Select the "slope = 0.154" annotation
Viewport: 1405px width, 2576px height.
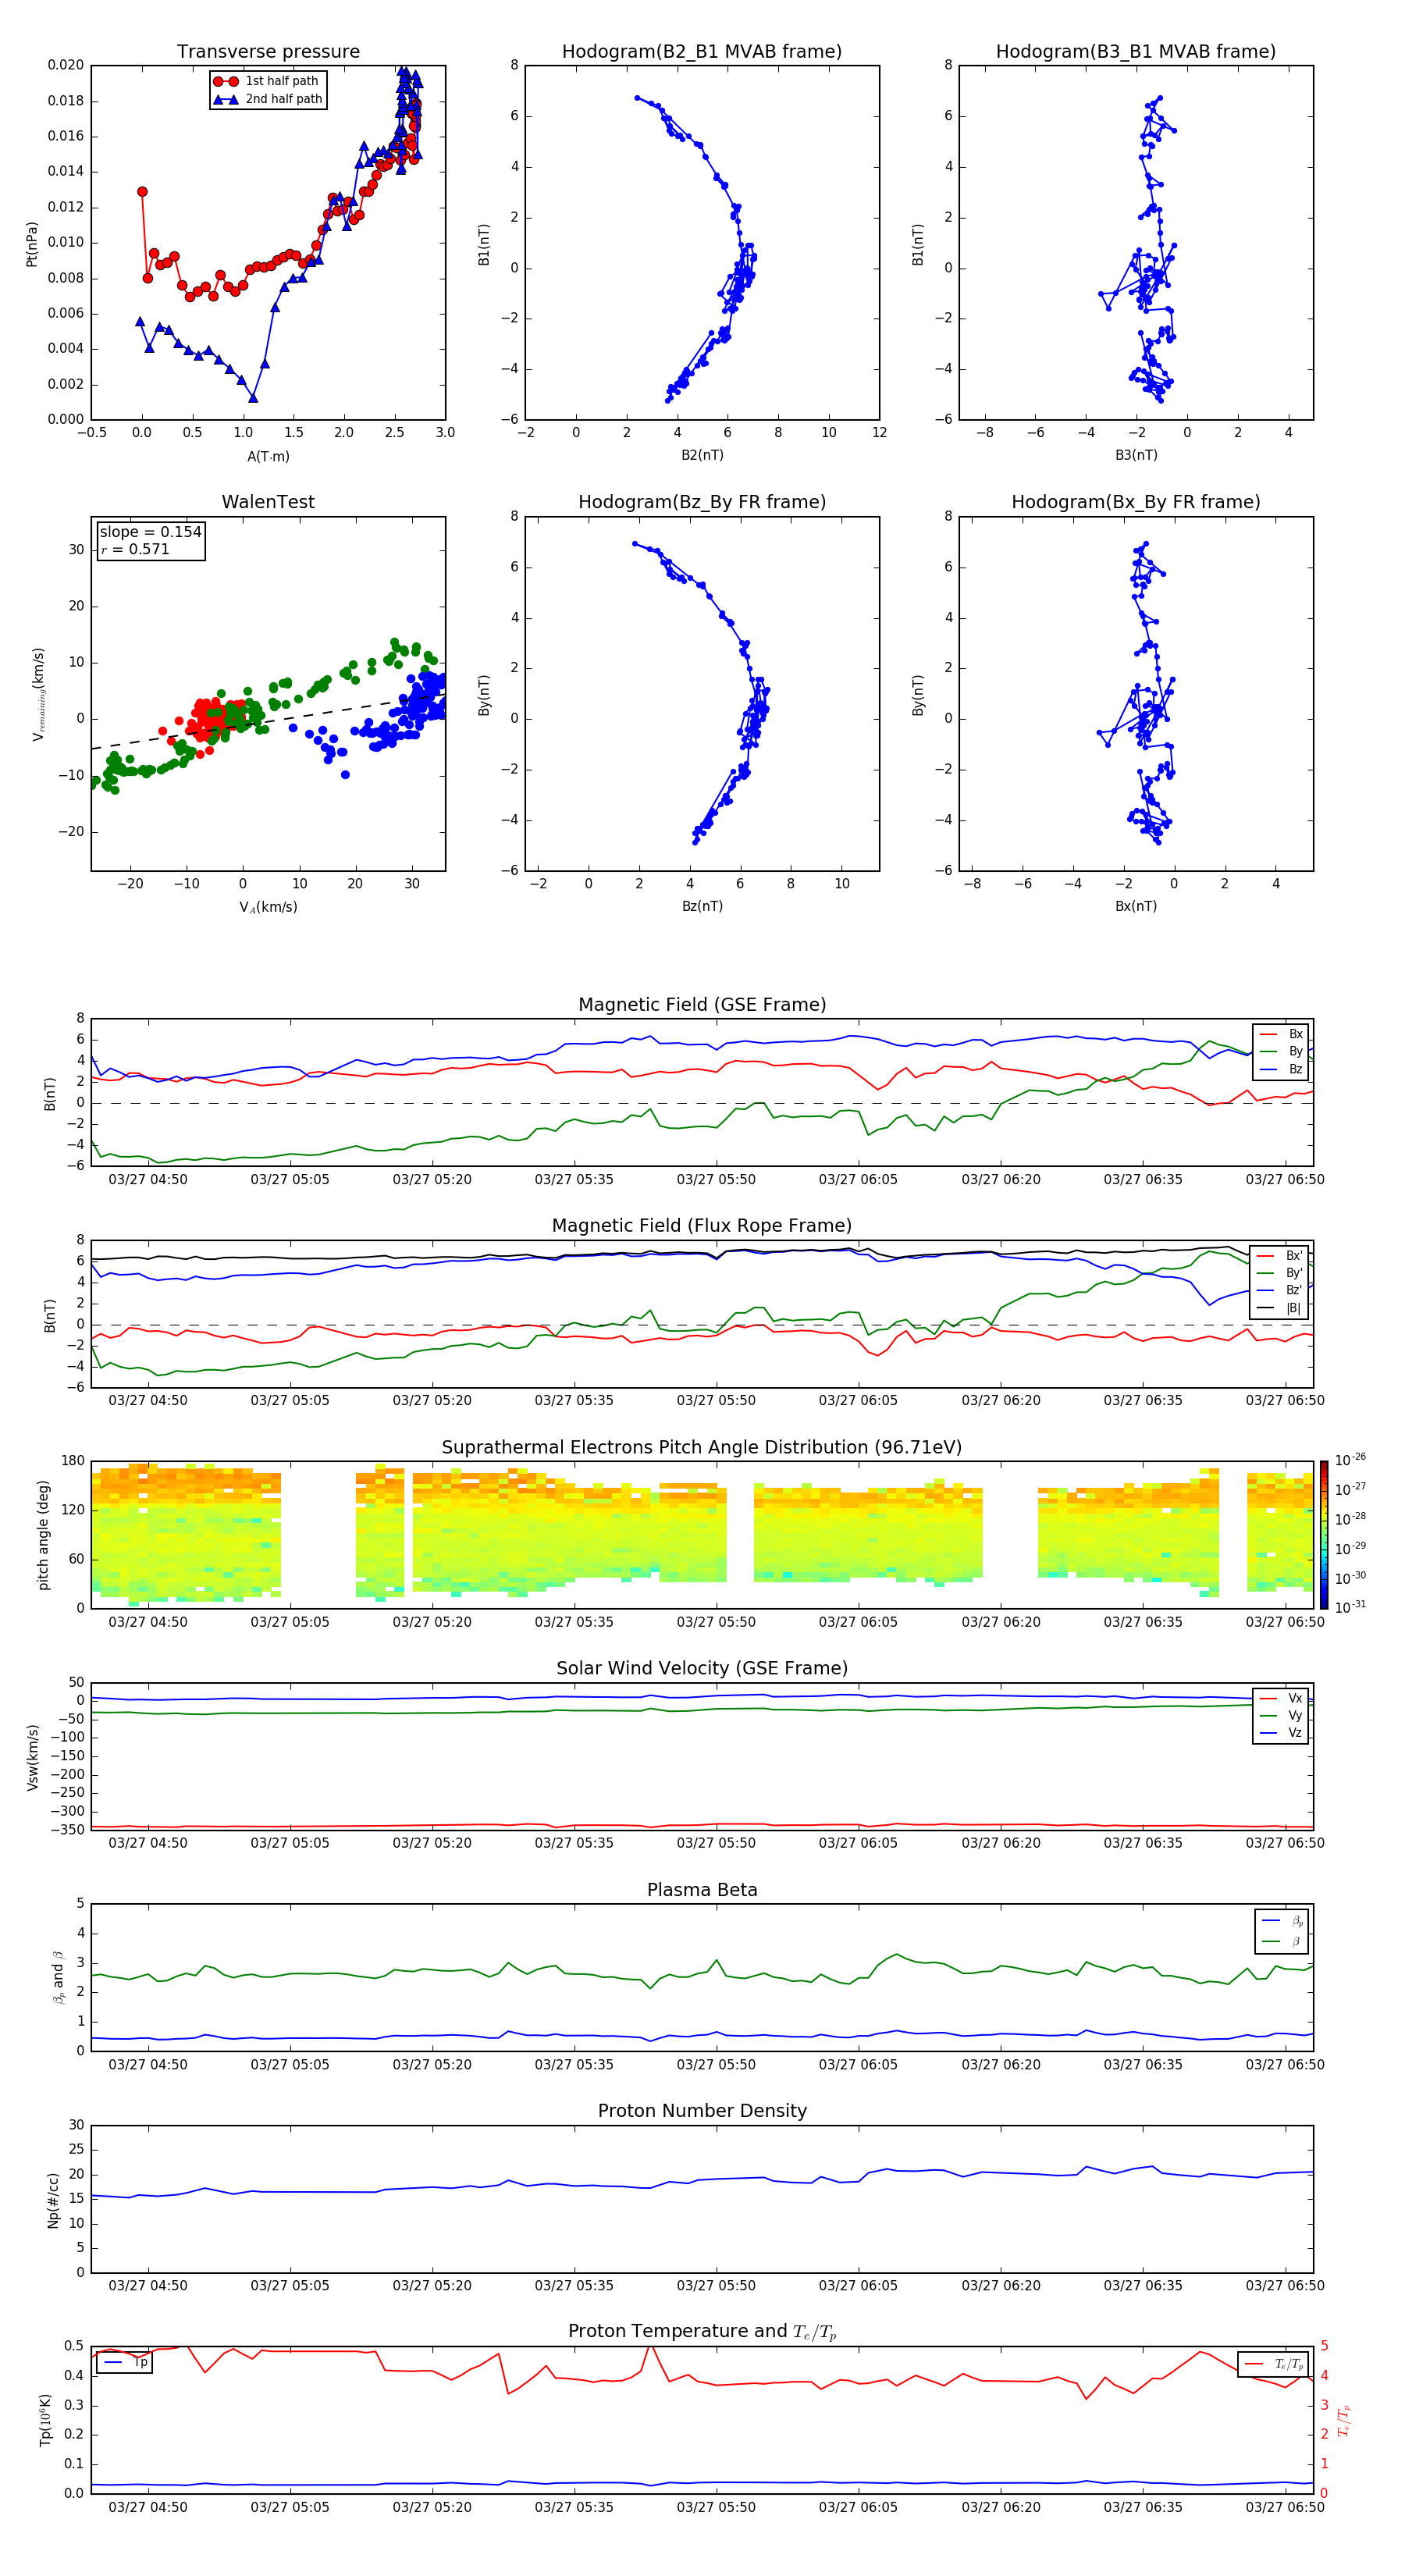point(150,532)
